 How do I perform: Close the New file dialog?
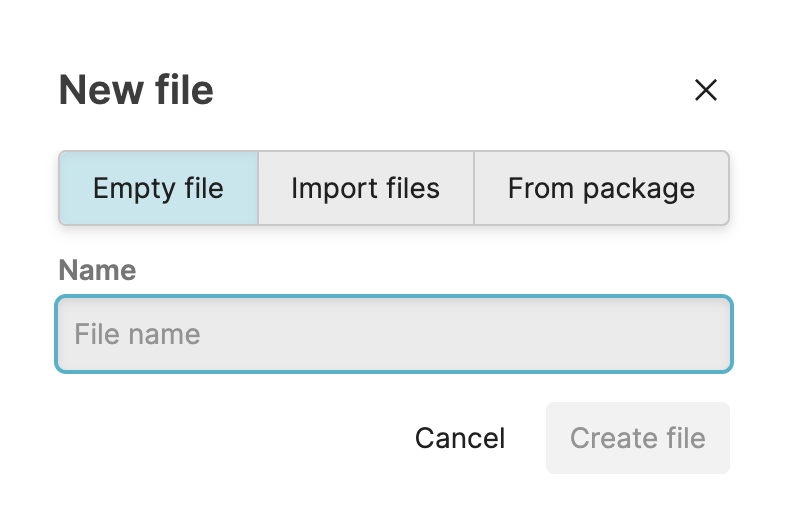(x=706, y=91)
